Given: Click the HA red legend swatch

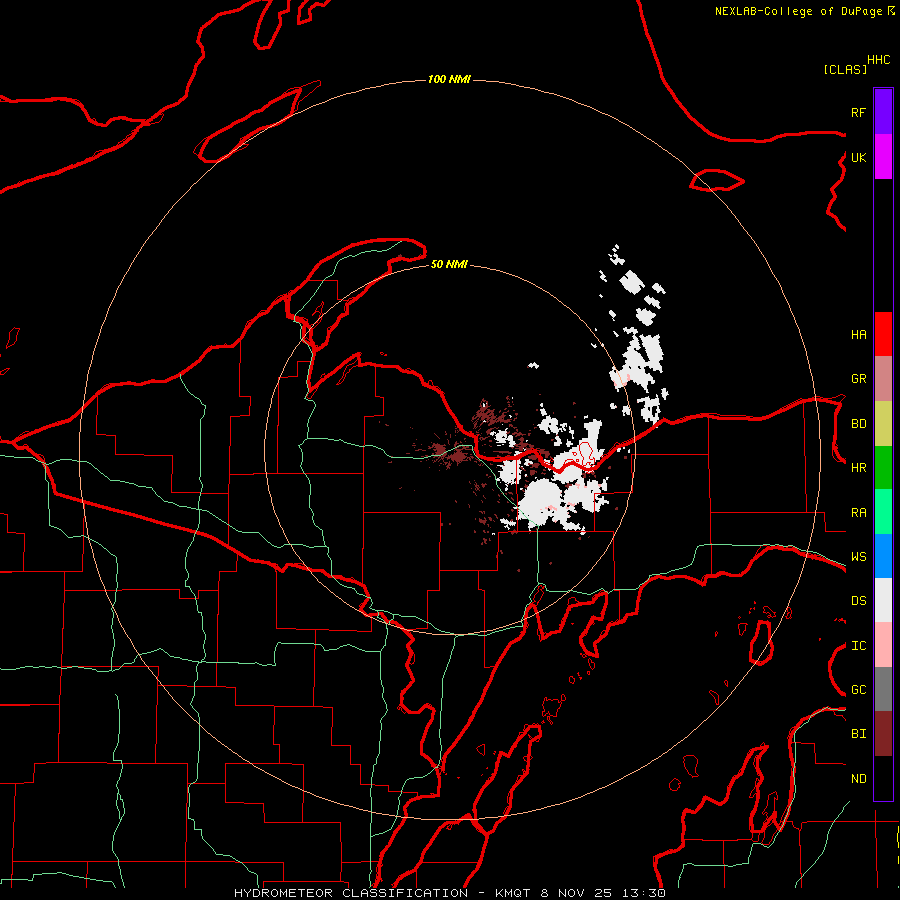Looking at the screenshot, I should (x=883, y=334).
